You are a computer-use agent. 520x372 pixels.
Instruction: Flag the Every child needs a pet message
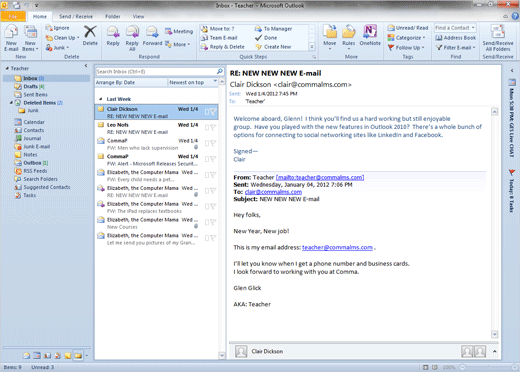(x=213, y=175)
